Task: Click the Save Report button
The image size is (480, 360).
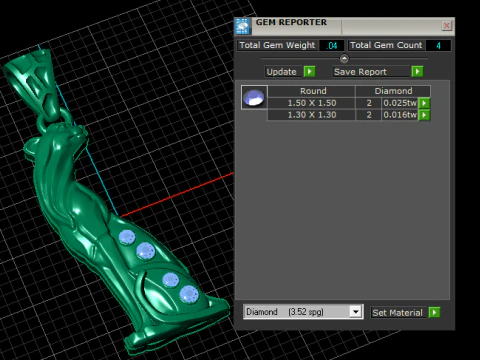Action: click(371, 72)
